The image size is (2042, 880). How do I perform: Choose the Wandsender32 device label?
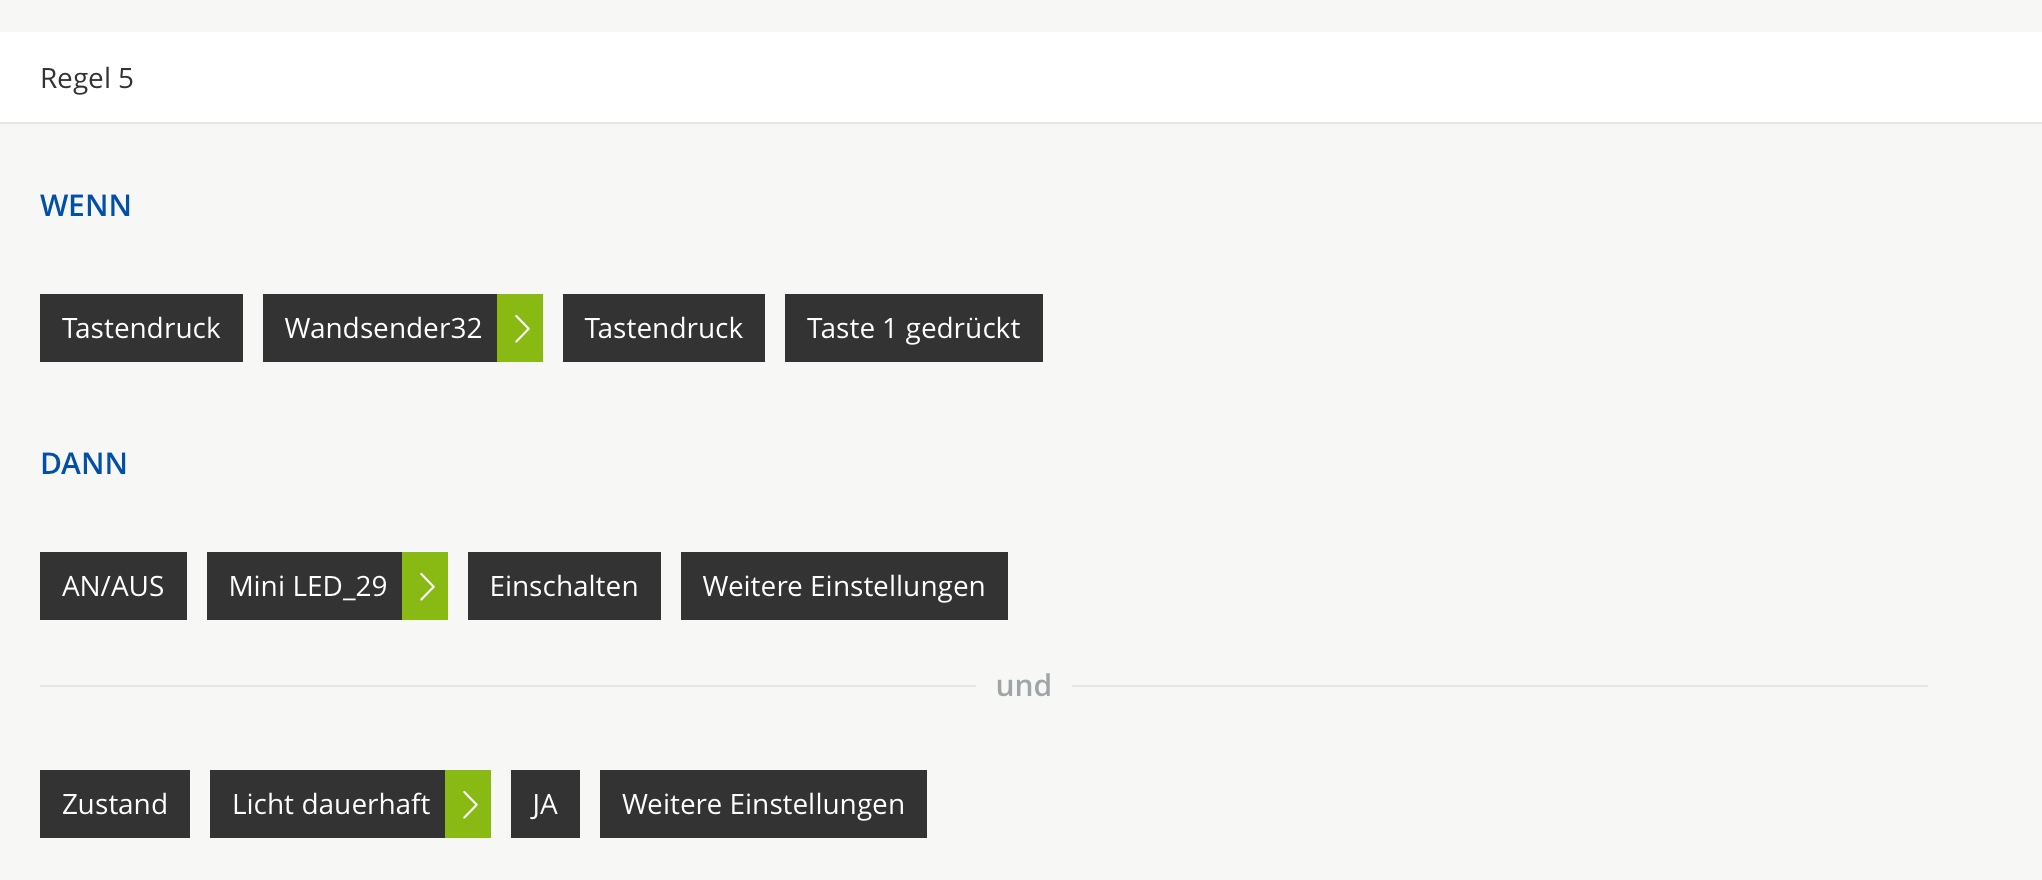pos(381,328)
